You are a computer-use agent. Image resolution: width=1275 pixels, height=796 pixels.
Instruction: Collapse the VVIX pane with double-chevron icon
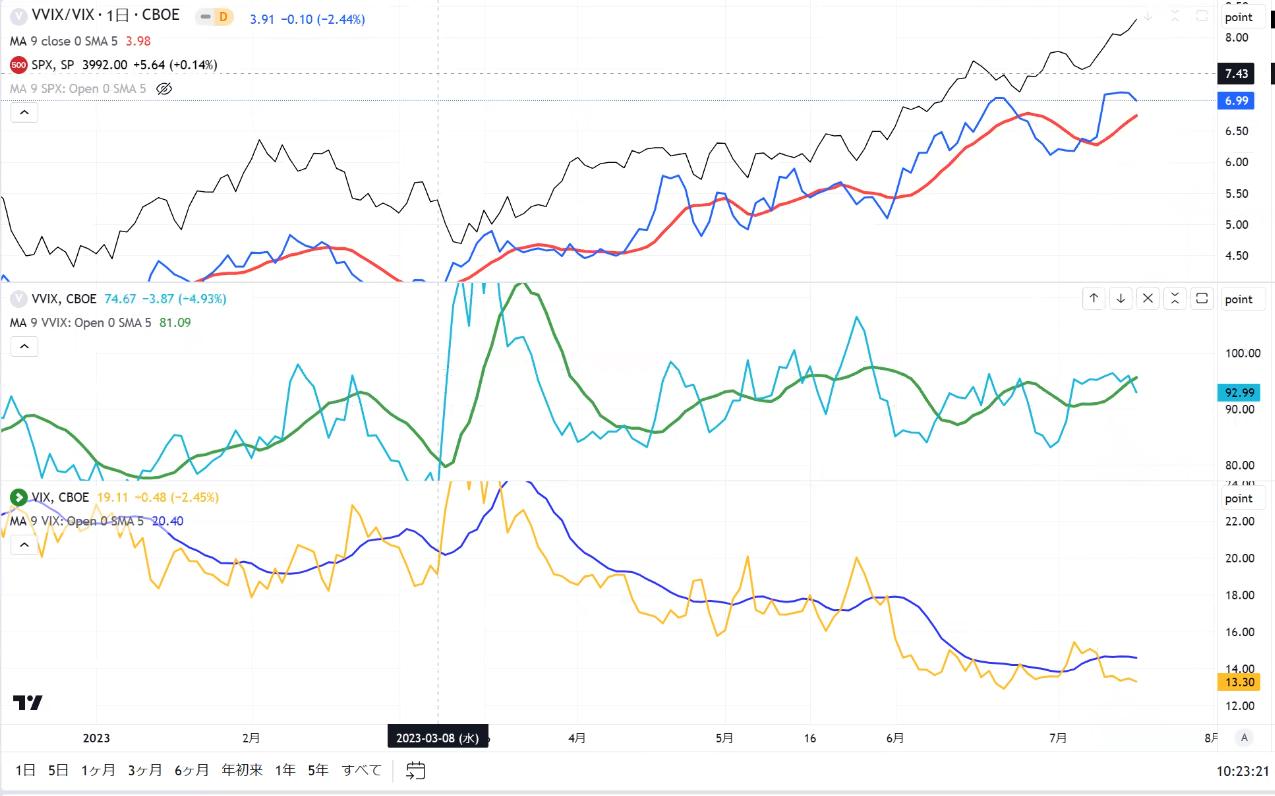pyautogui.click(x=1175, y=298)
